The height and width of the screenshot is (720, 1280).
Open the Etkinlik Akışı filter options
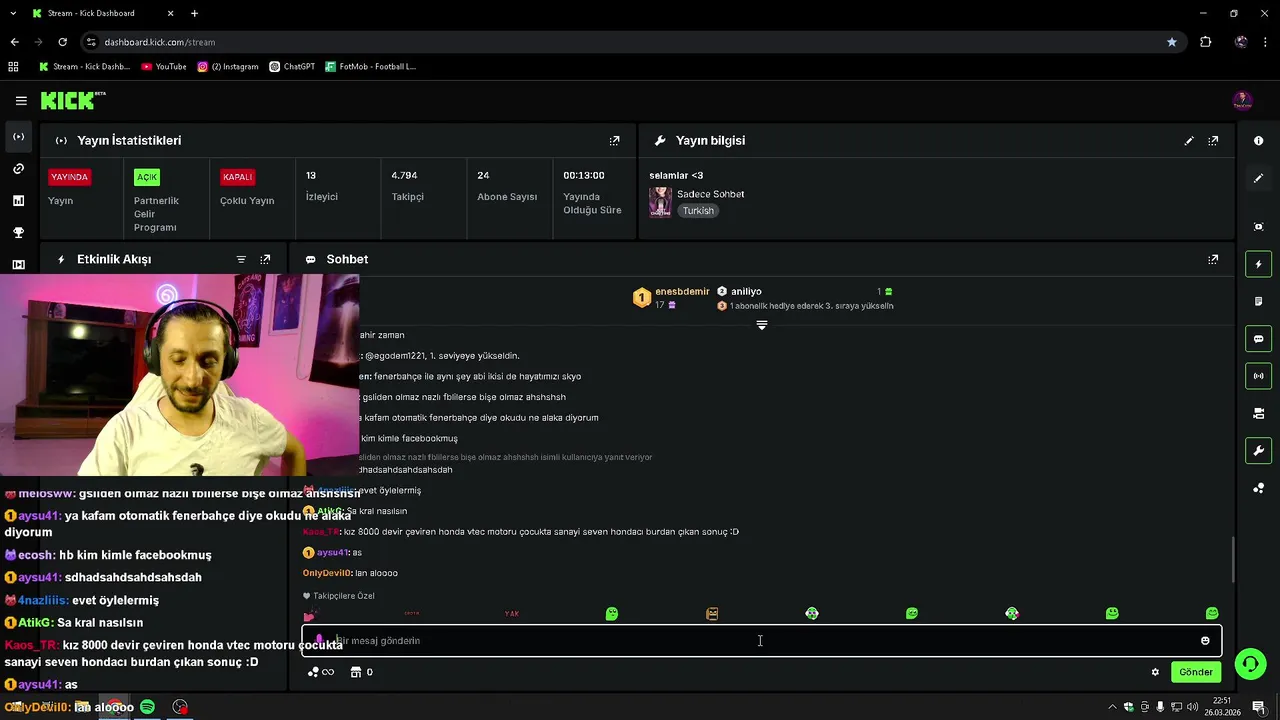coord(241,259)
